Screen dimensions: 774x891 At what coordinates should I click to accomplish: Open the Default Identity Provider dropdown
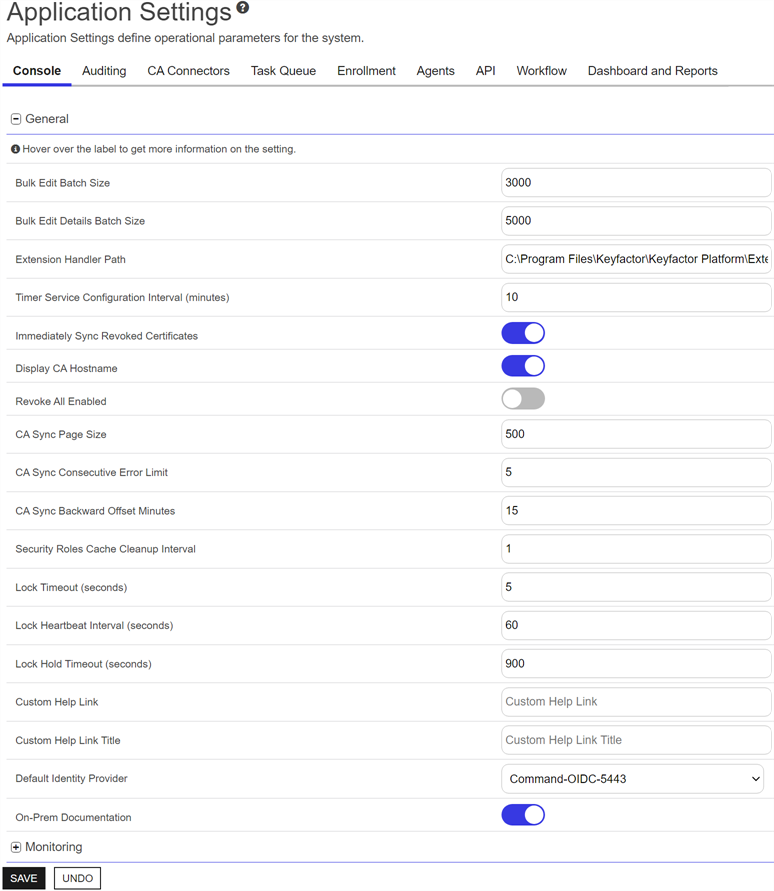pos(631,779)
